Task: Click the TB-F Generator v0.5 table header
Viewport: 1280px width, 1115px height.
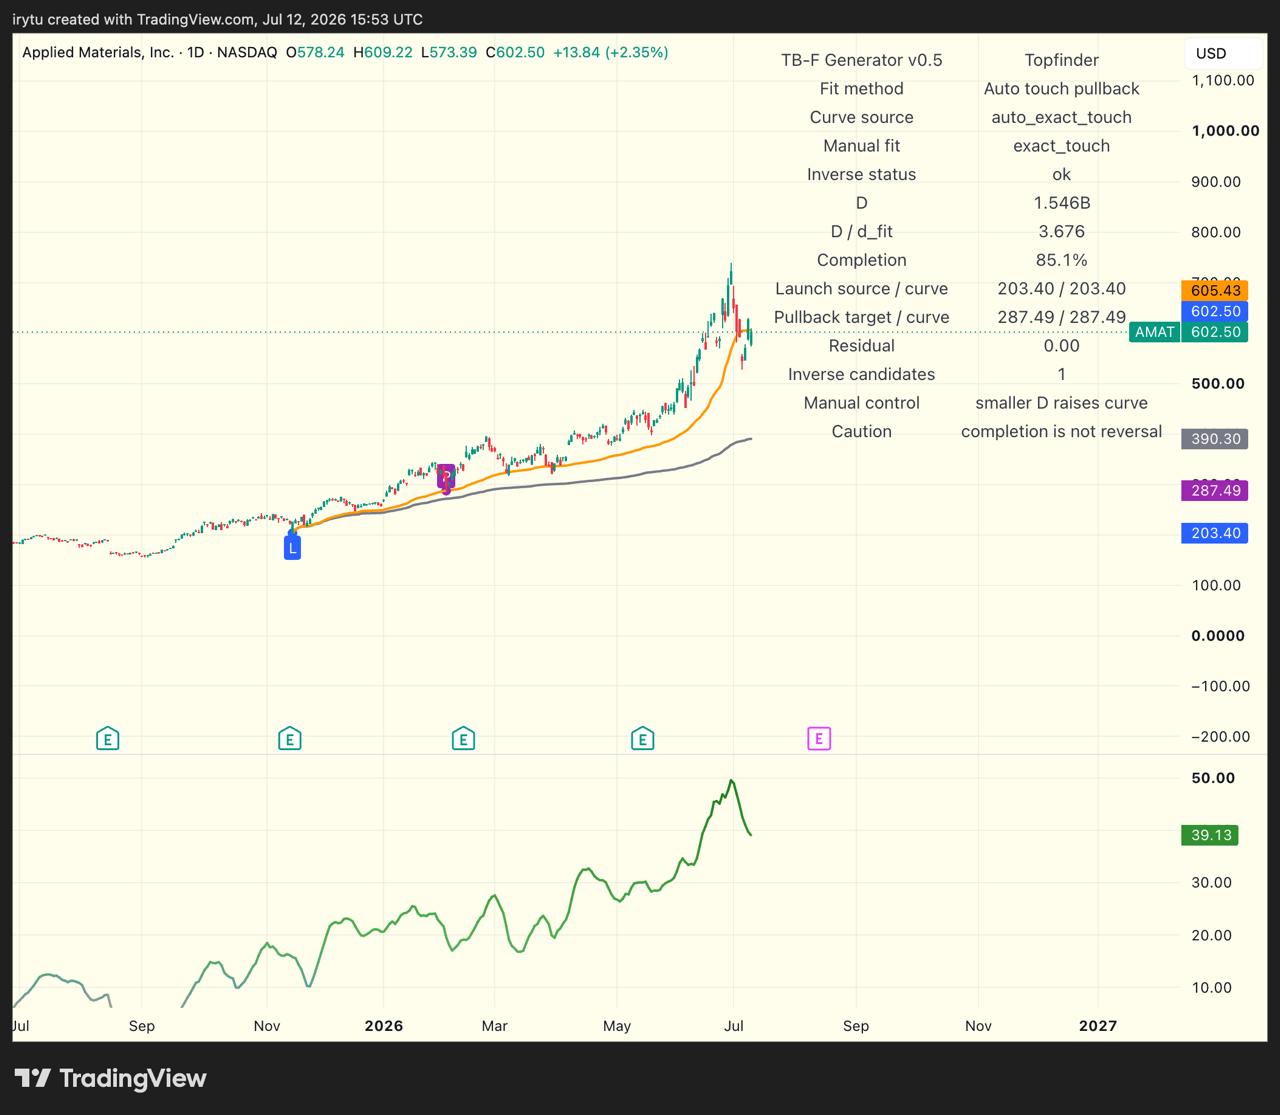Action: click(861, 60)
